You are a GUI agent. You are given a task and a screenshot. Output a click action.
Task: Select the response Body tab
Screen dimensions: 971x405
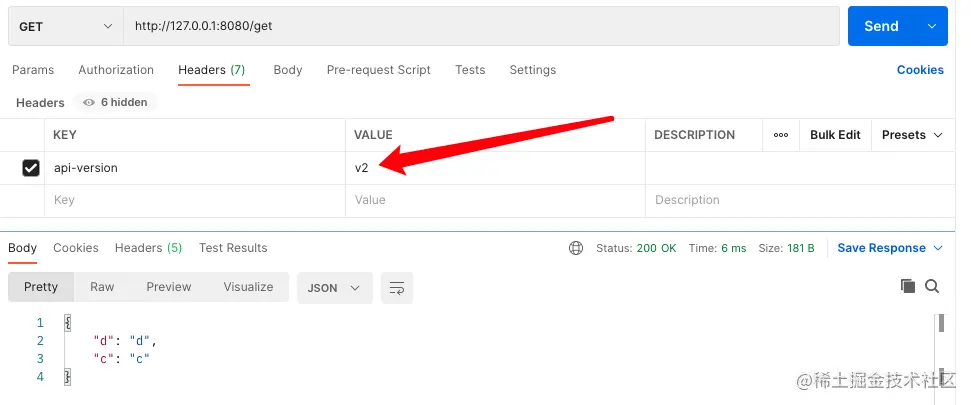click(22, 248)
